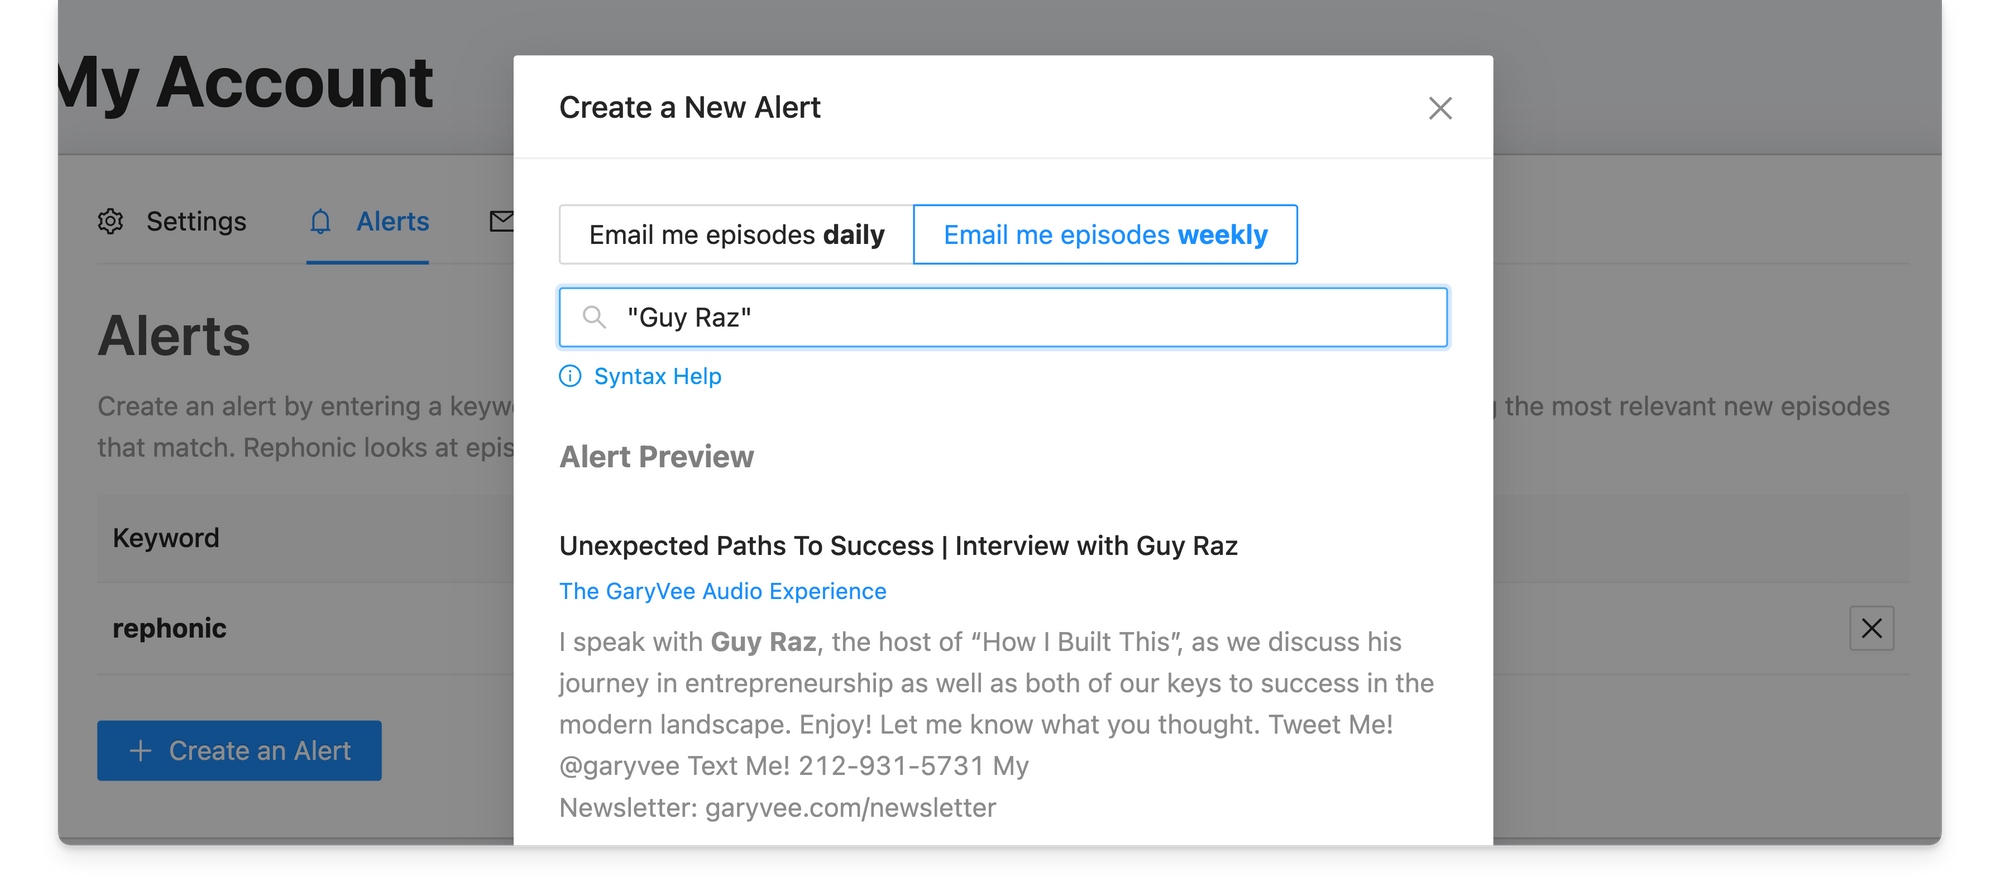Screen dimensions: 2000x880
Task: Click the info icon beside Syntax Help
Action: (570, 376)
